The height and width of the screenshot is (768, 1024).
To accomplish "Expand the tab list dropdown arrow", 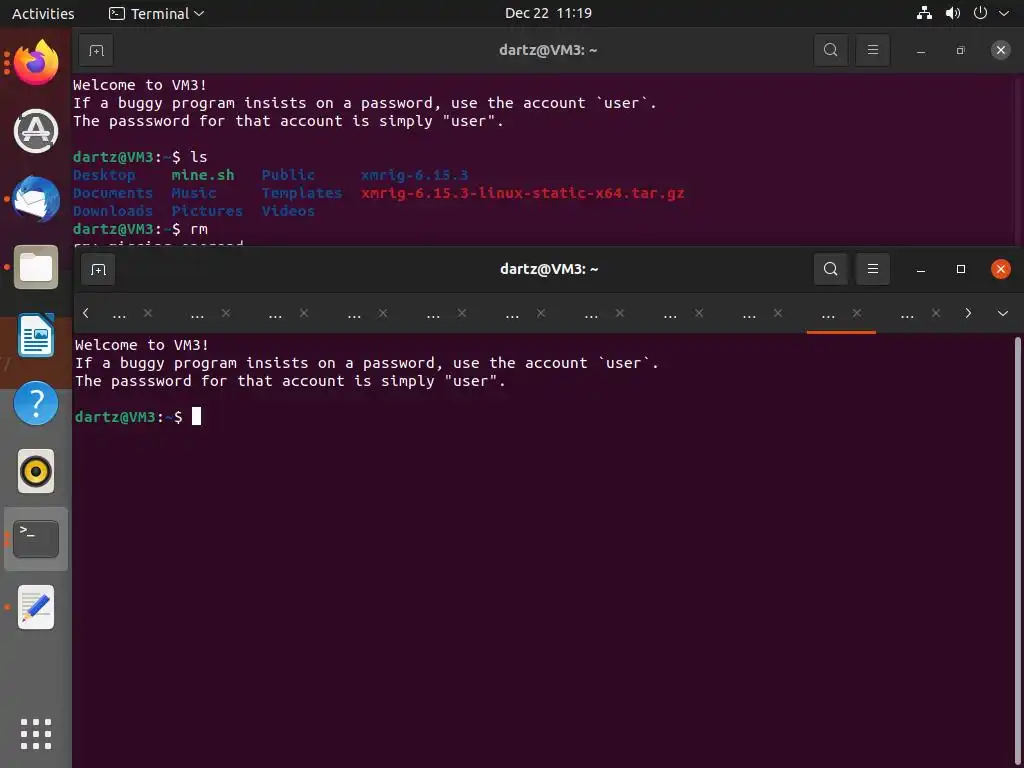I will pos(1002,313).
